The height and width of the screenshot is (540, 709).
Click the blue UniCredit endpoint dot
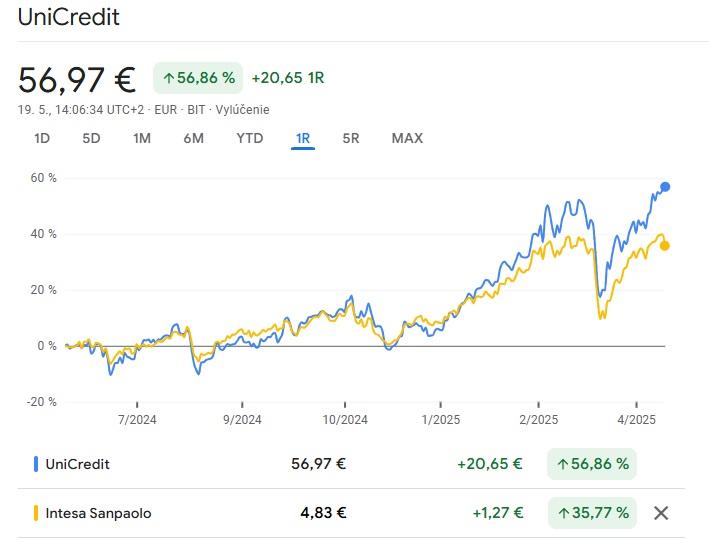pyautogui.click(x=665, y=186)
